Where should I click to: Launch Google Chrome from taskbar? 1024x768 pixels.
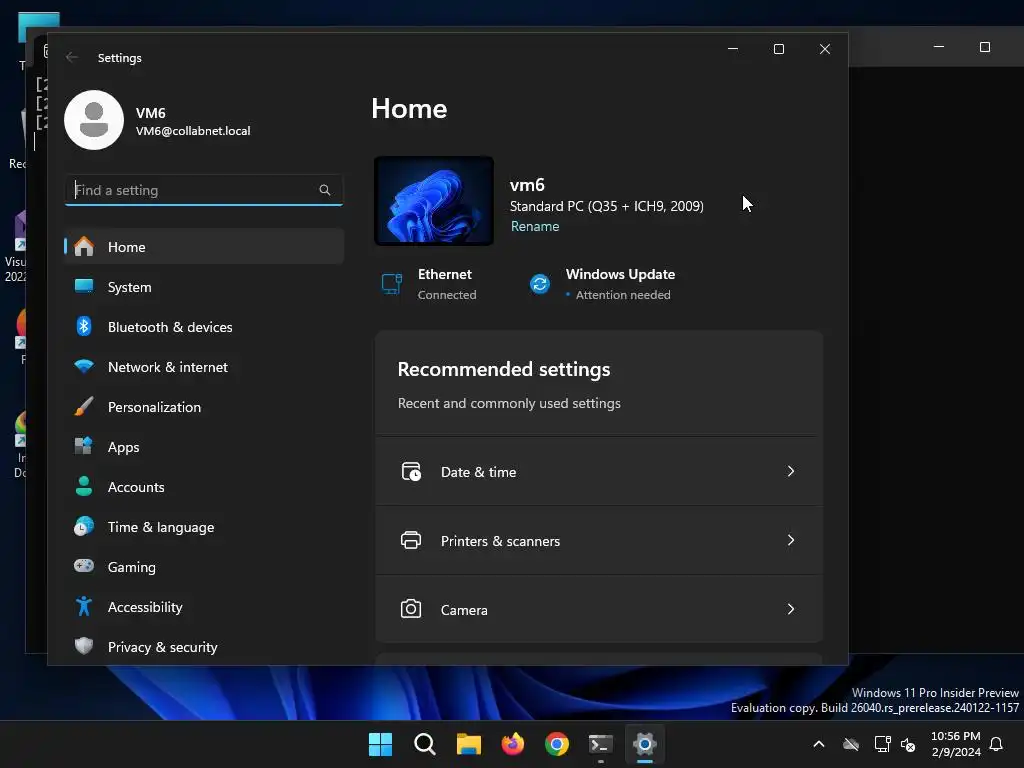(x=556, y=744)
